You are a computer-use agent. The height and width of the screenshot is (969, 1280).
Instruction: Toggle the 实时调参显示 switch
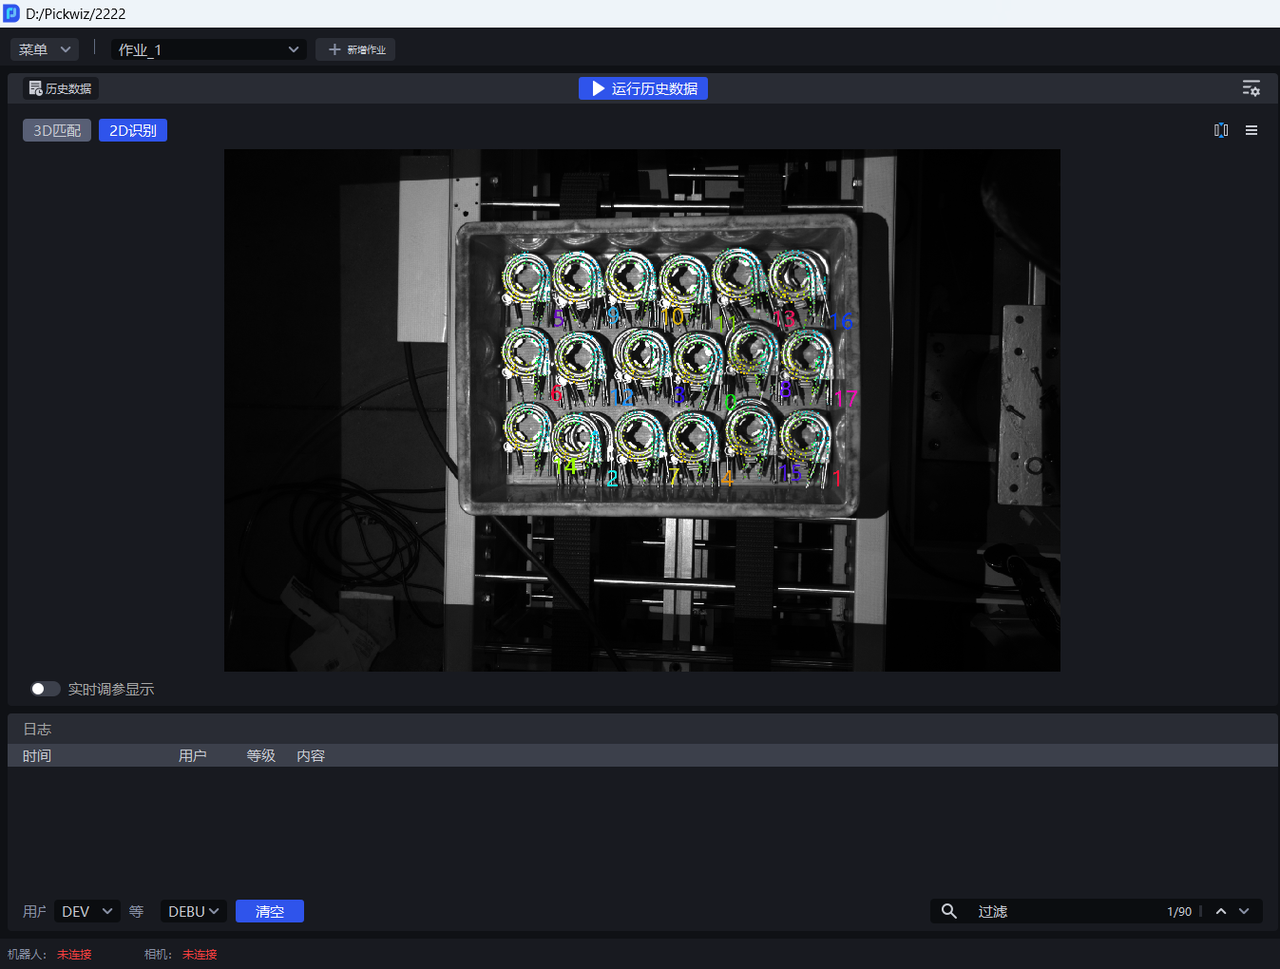pos(45,689)
